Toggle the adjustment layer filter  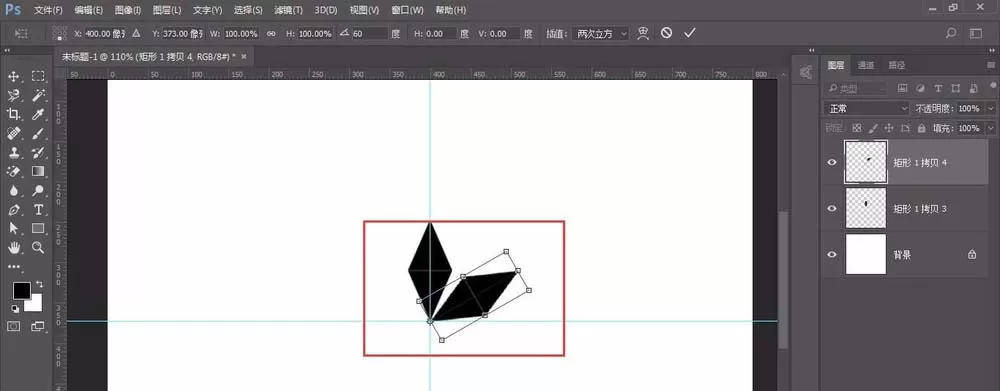click(920, 88)
